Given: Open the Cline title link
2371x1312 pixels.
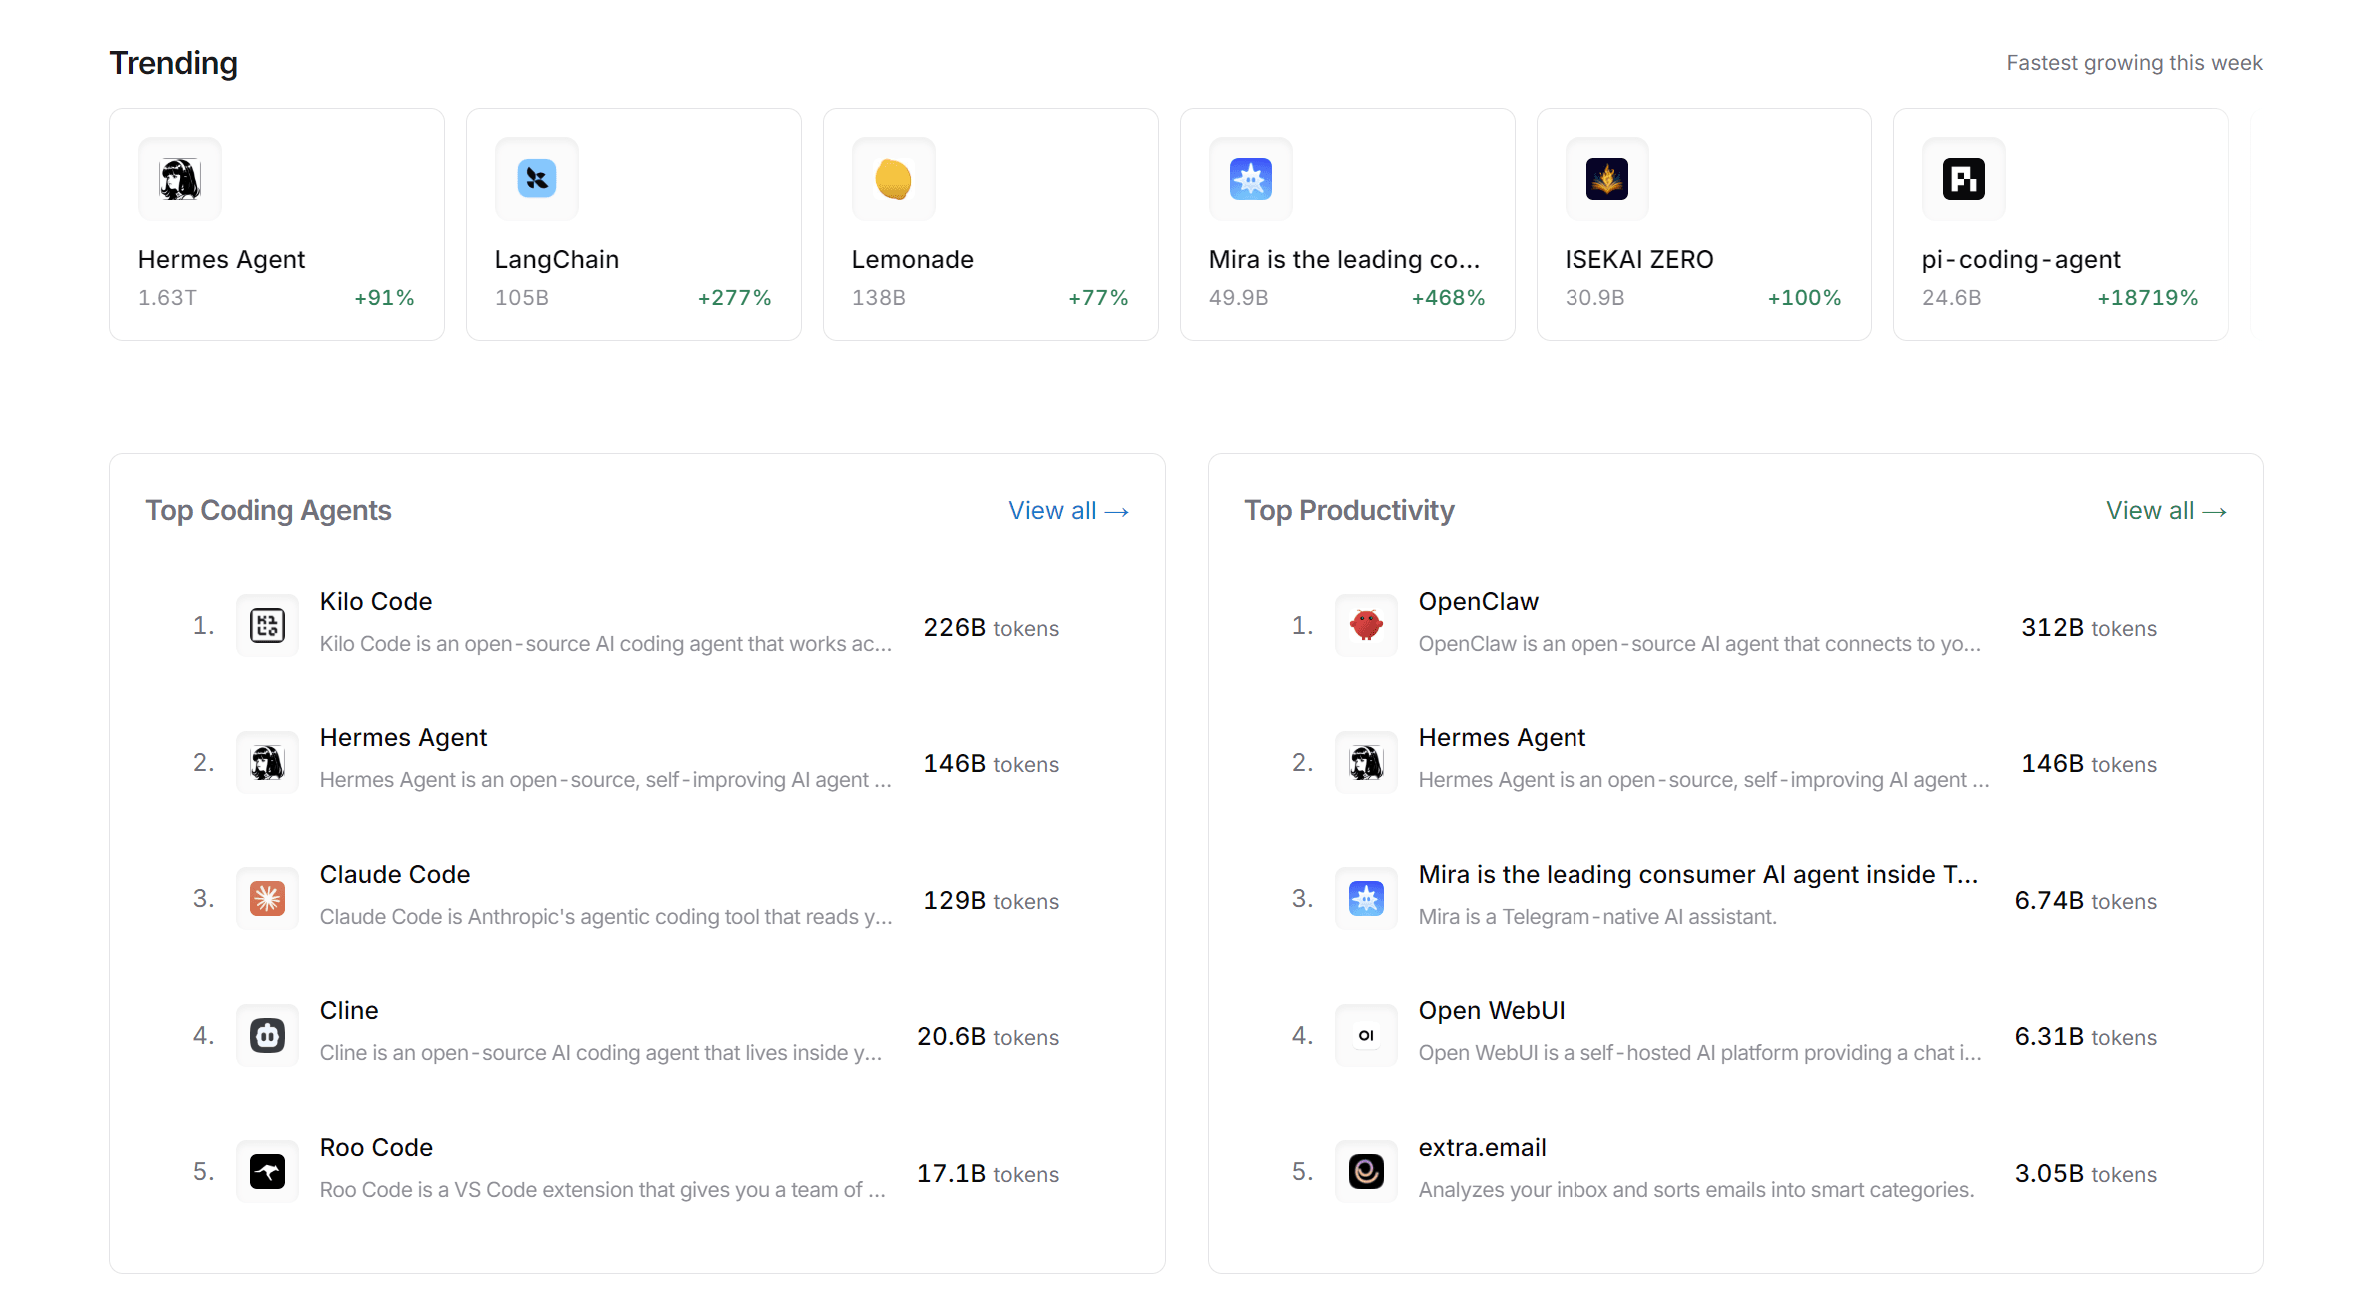Looking at the screenshot, I should coord(349,1011).
